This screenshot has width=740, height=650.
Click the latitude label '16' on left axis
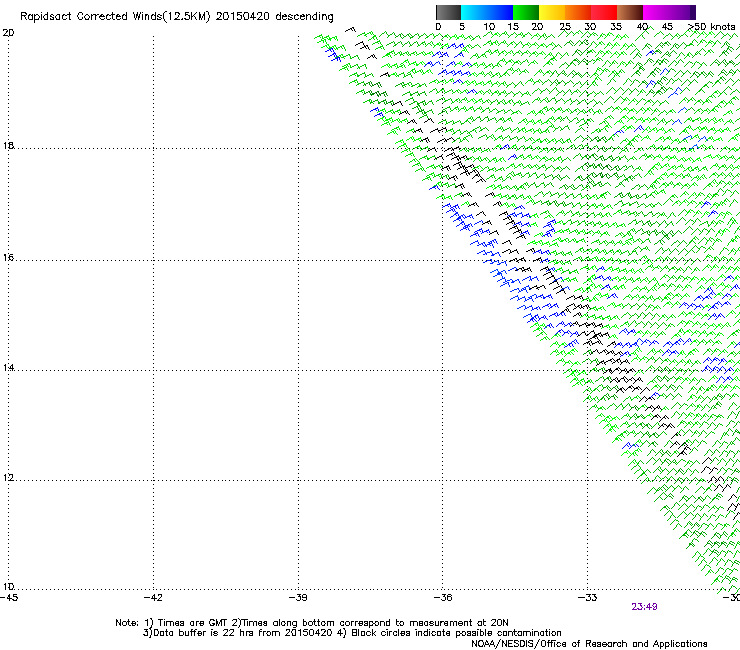pos(8,257)
